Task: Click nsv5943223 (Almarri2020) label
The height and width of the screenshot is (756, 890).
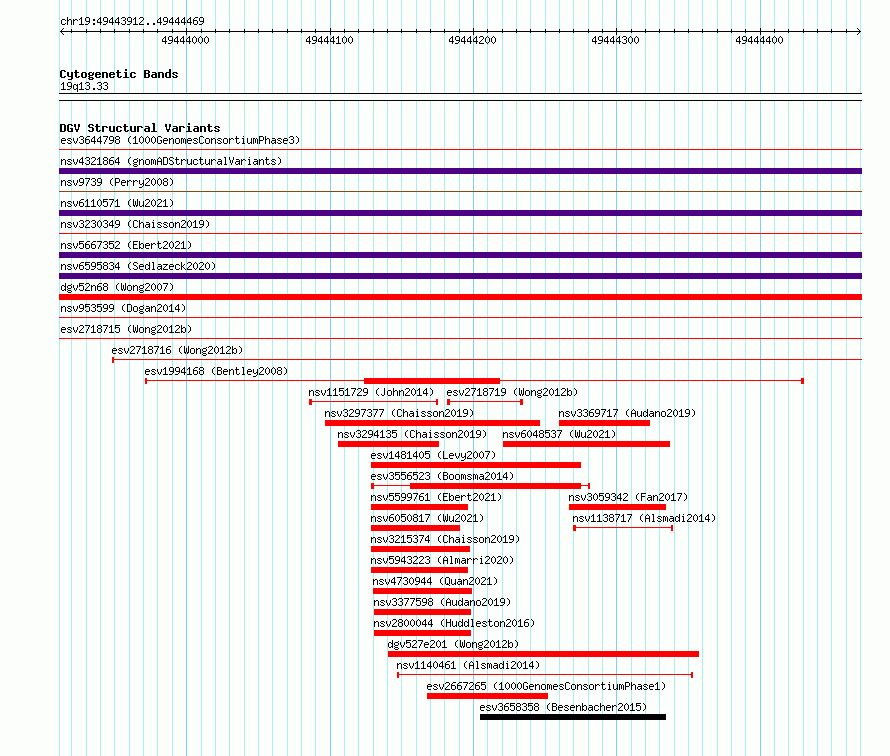Action: [x=442, y=560]
